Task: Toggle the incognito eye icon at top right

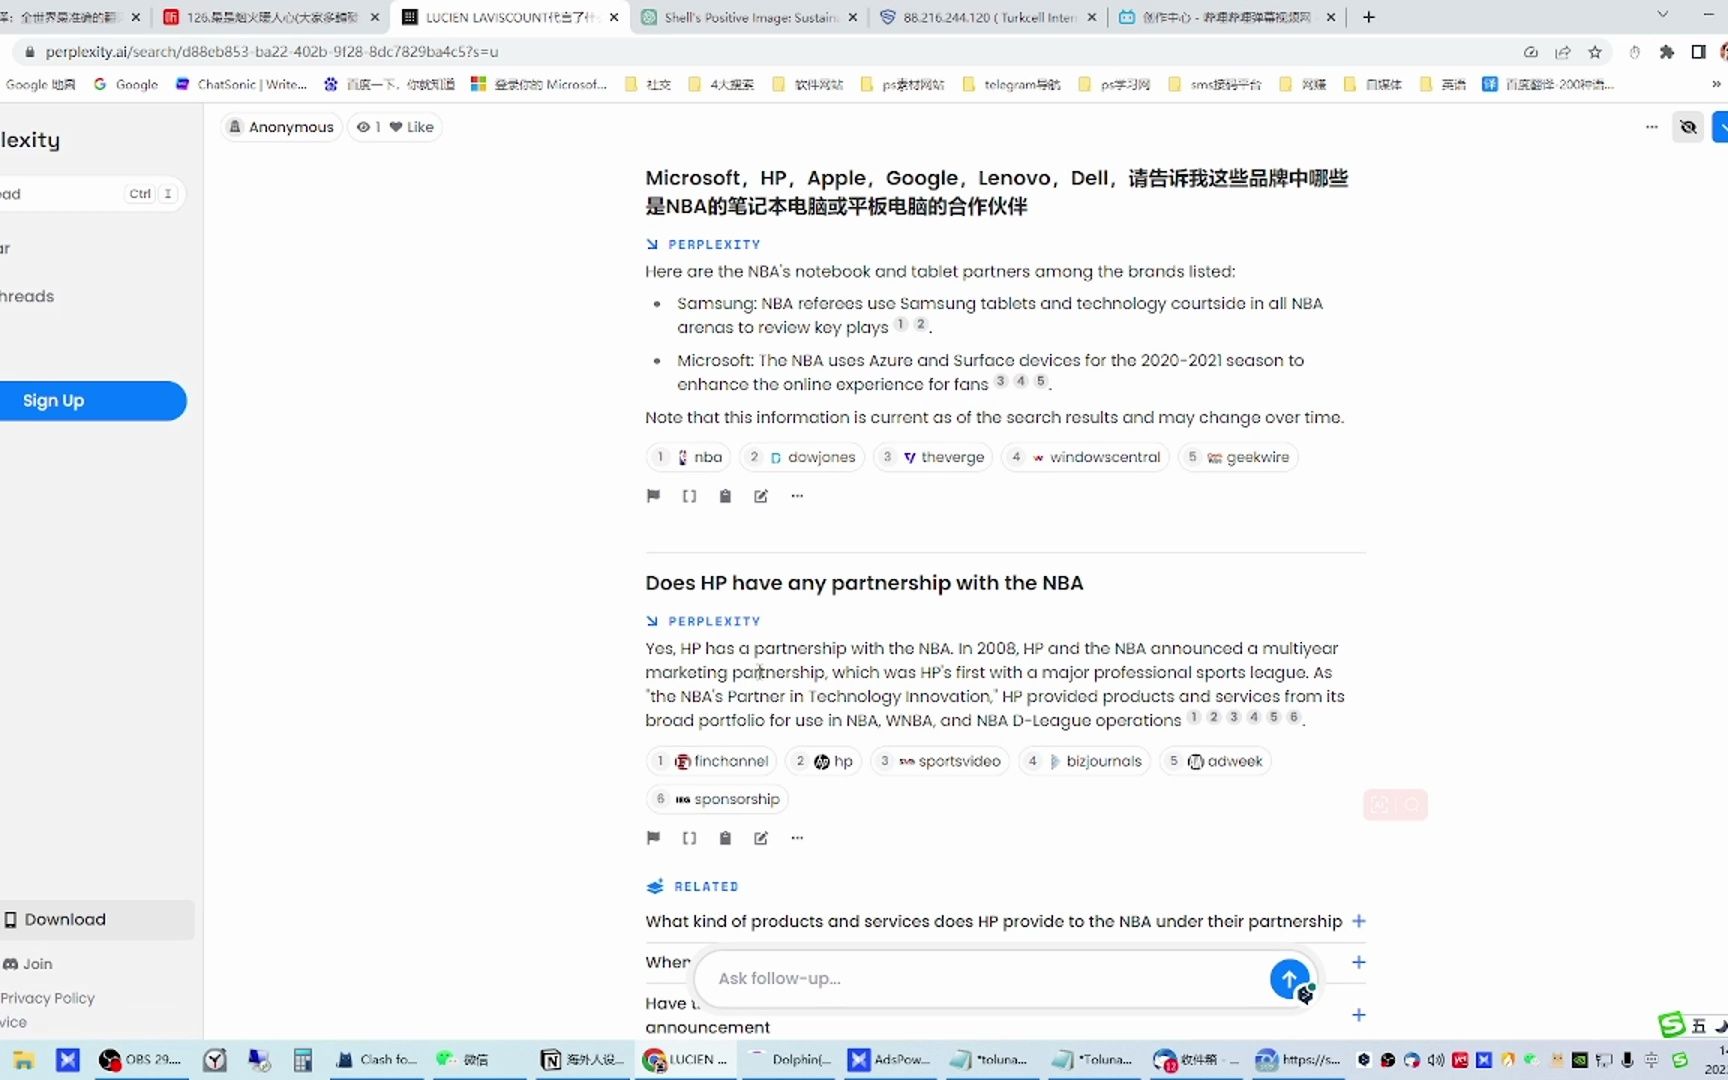Action: [x=1688, y=127]
